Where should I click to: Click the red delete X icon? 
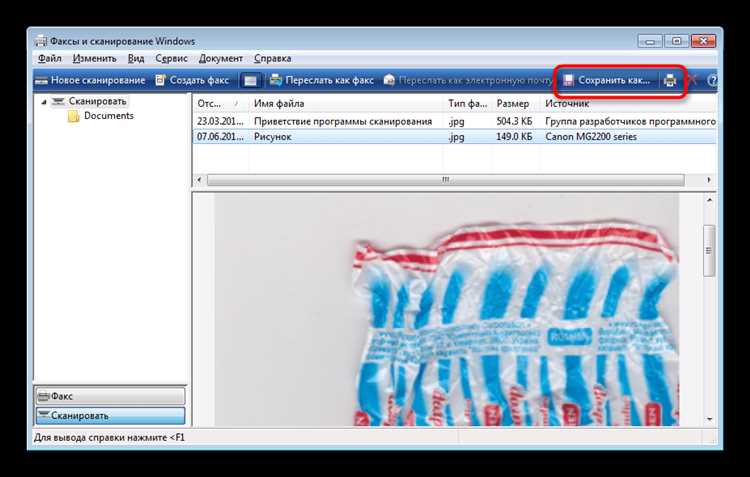pyautogui.click(x=692, y=80)
